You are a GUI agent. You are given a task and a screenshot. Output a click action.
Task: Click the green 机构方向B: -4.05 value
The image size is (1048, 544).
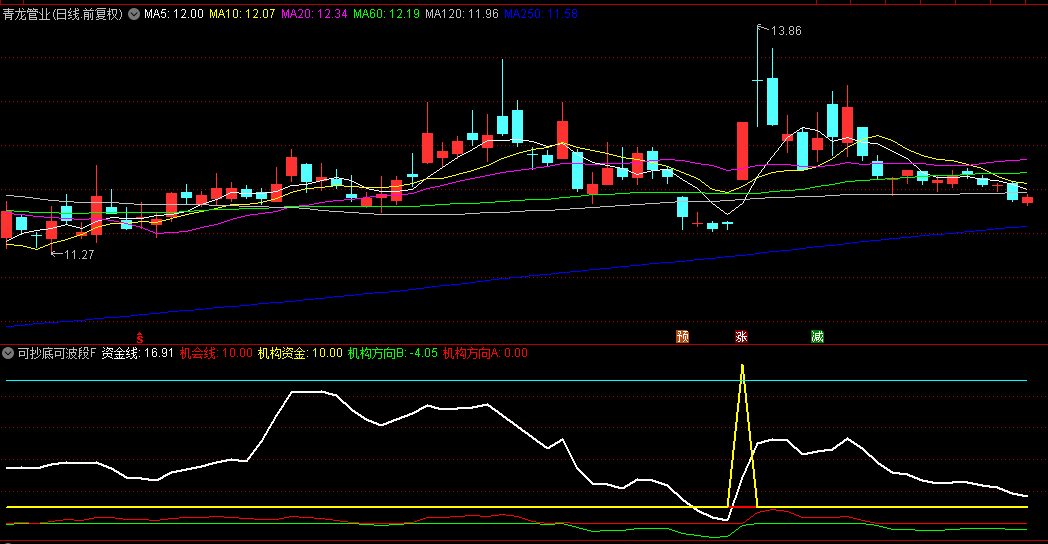click(393, 353)
